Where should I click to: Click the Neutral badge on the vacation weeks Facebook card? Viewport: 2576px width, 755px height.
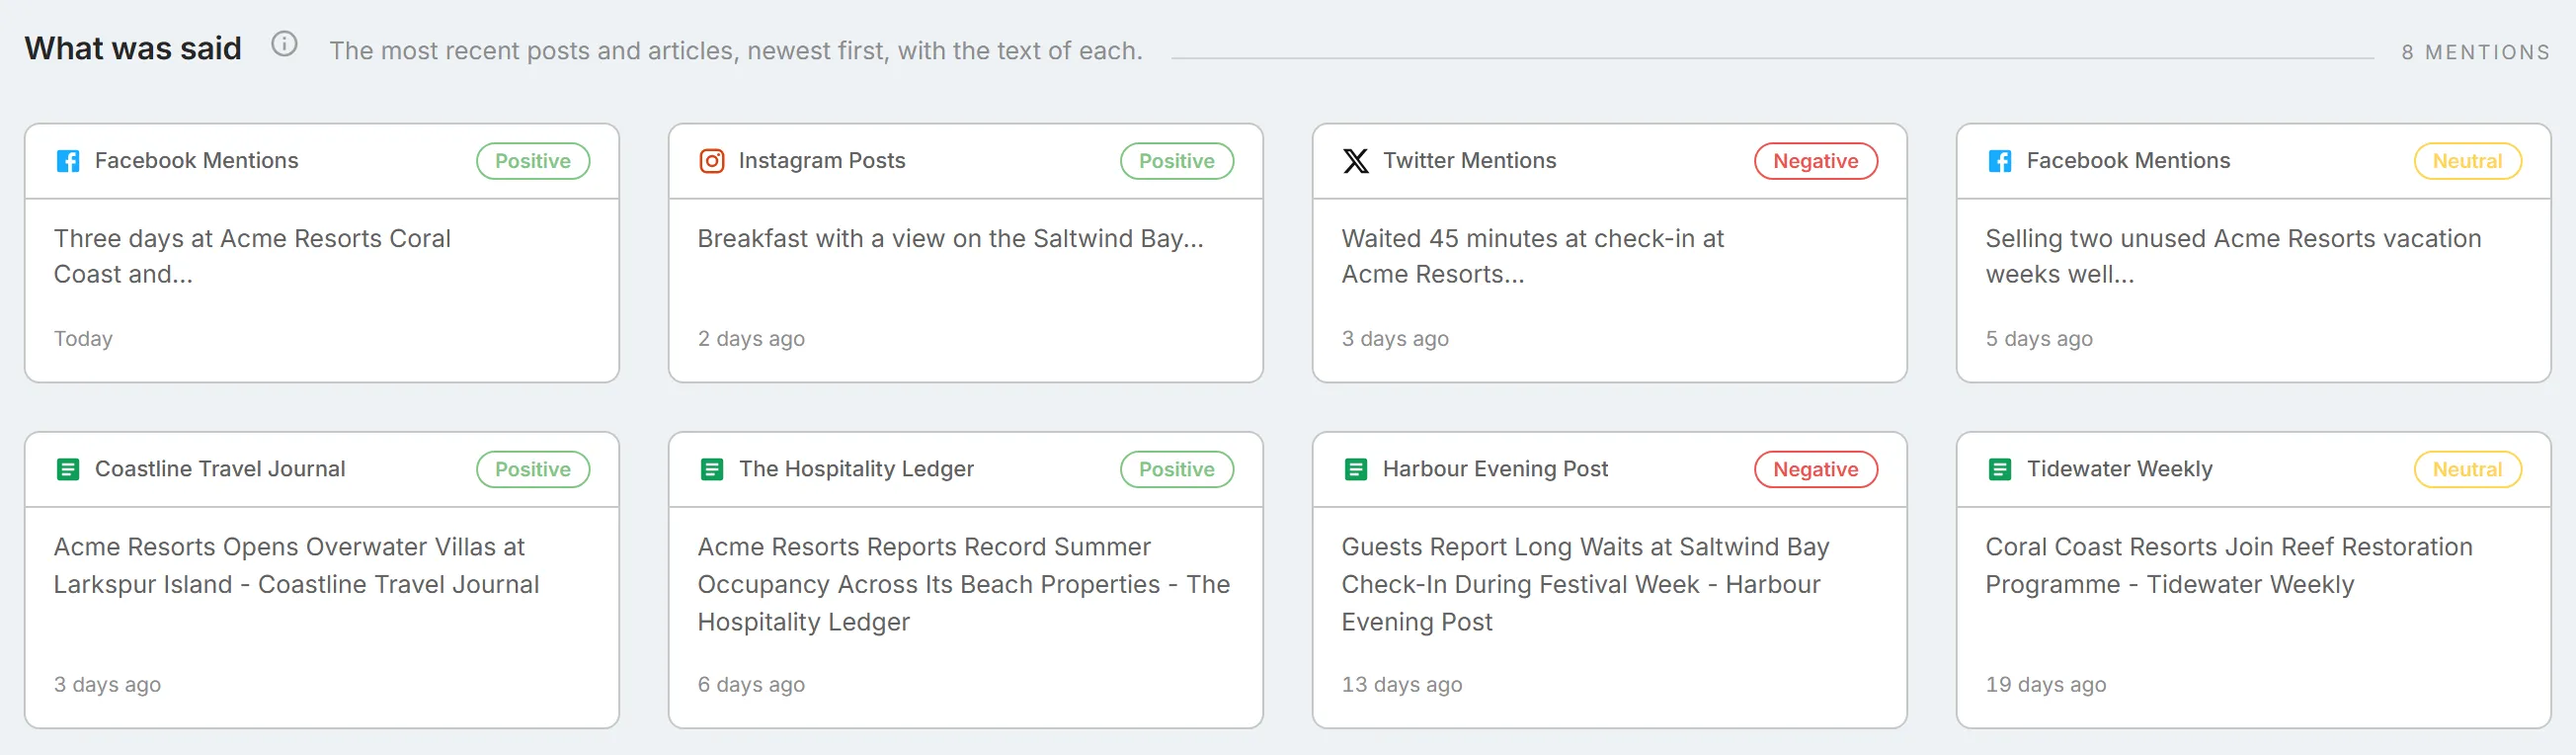point(2468,161)
